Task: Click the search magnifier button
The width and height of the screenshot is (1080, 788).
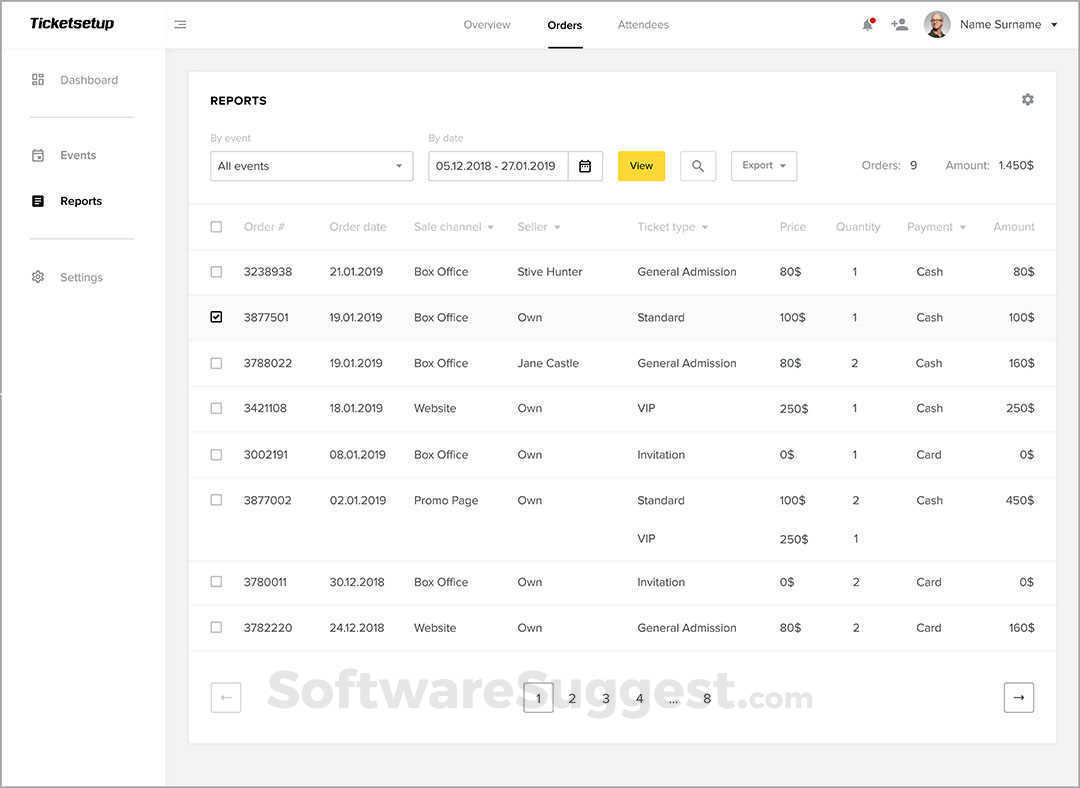Action: point(698,166)
